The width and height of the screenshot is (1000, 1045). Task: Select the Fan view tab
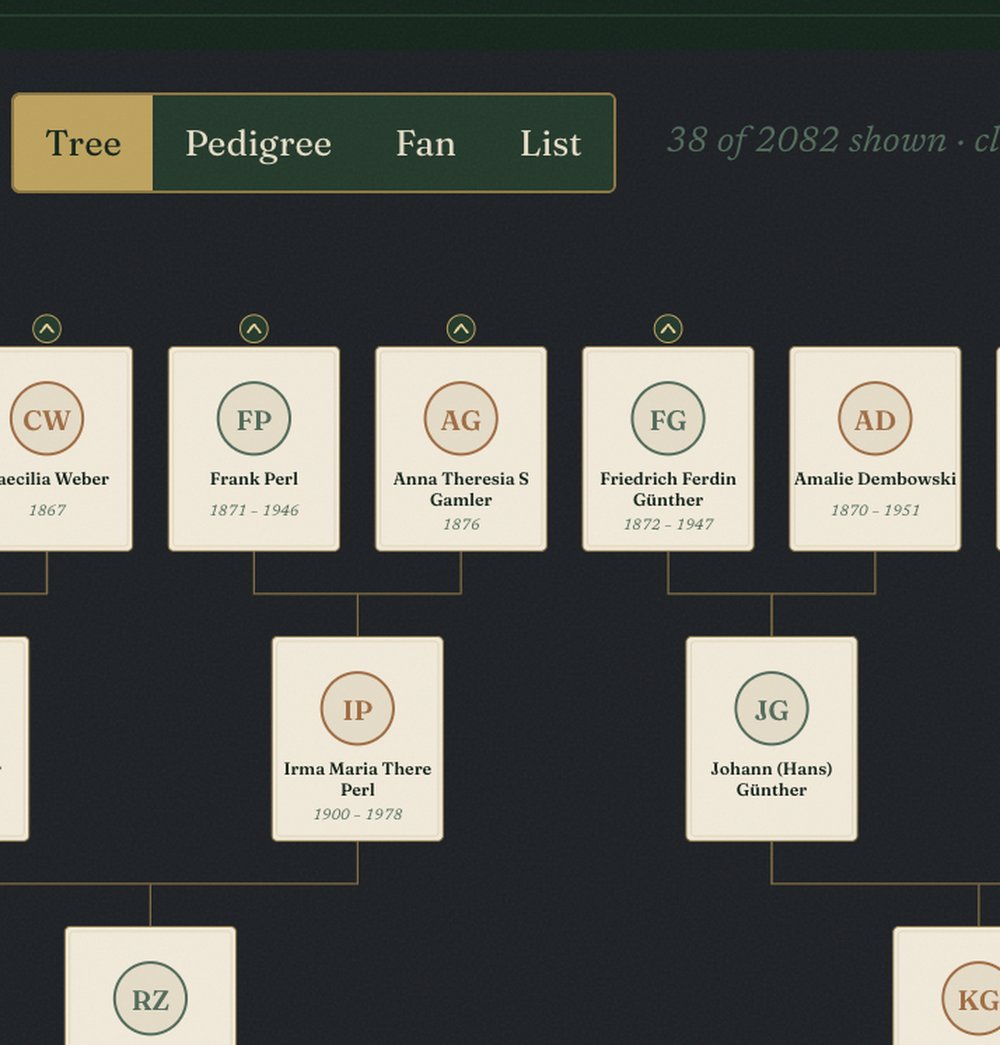tap(426, 143)
